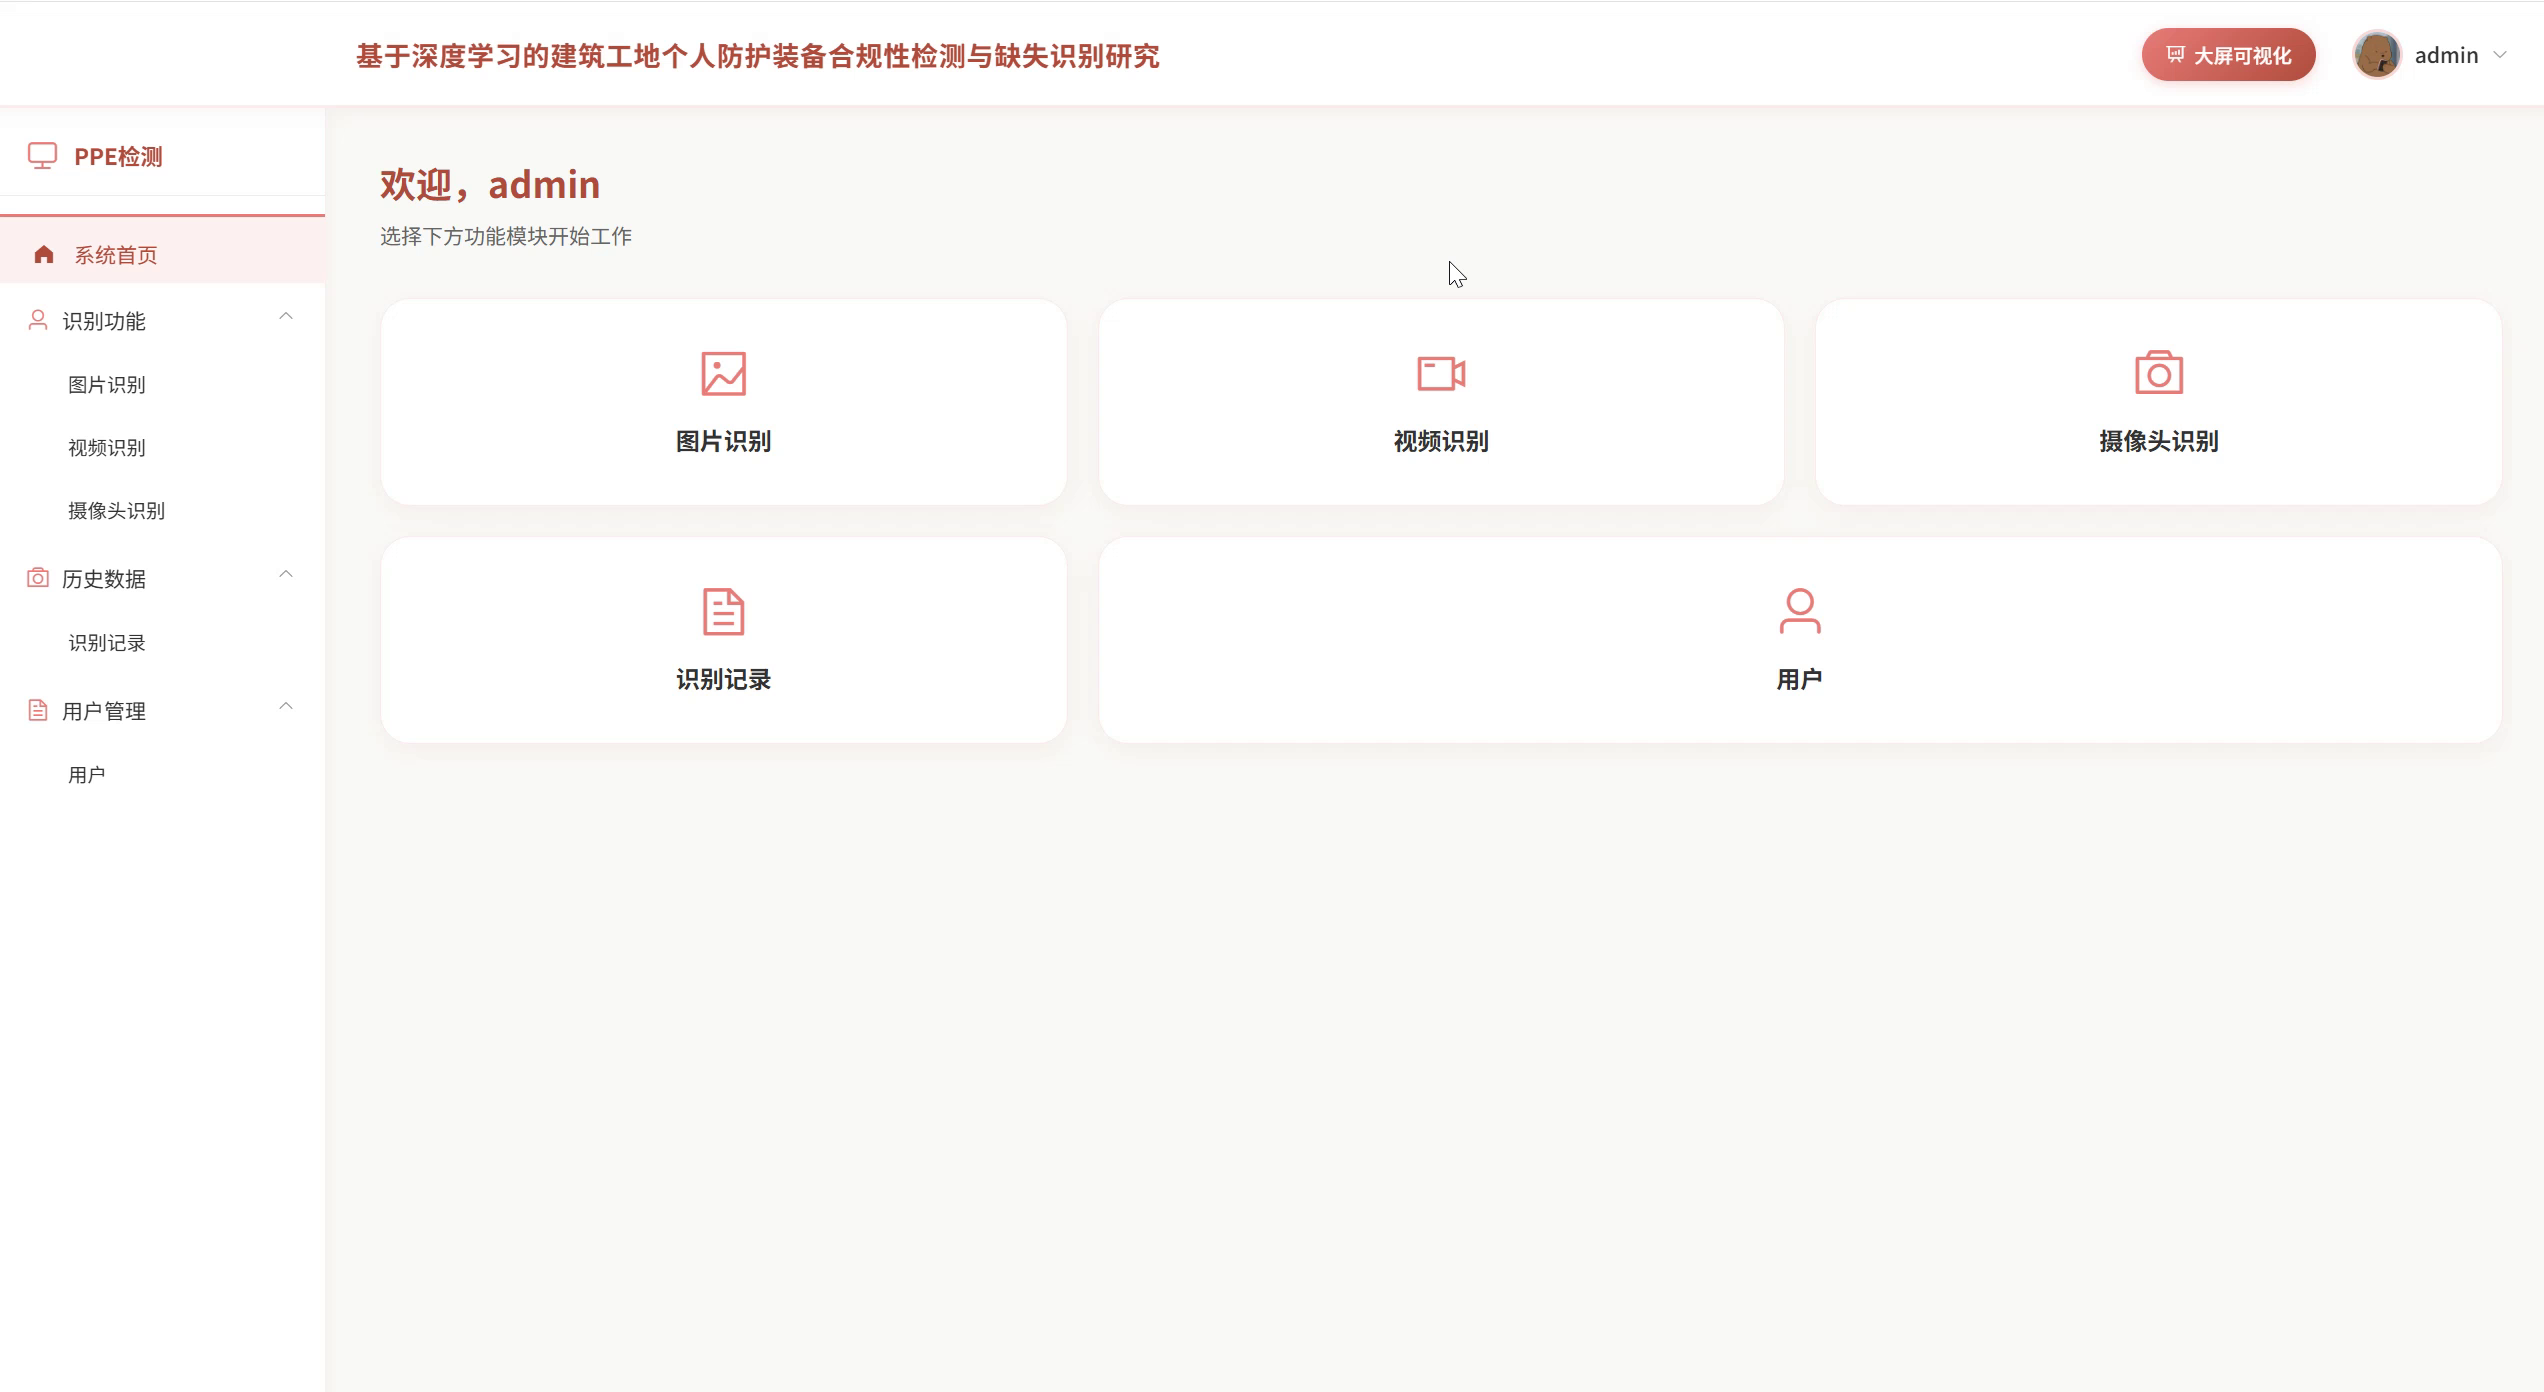
Task: Click the picture icon in 图片识别 card
Action: pos(723,374)
